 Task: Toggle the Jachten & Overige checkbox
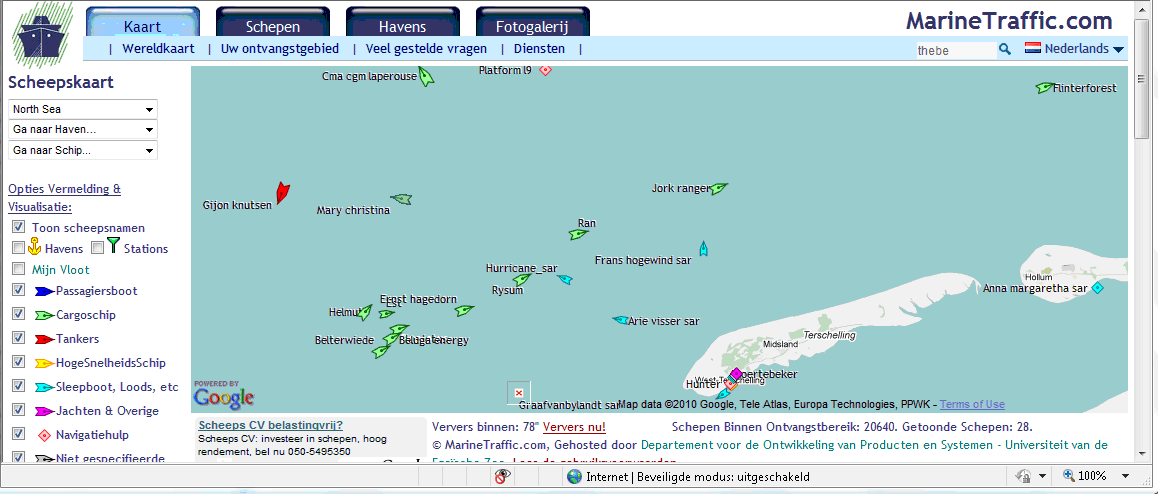click(x=18, y=410)
